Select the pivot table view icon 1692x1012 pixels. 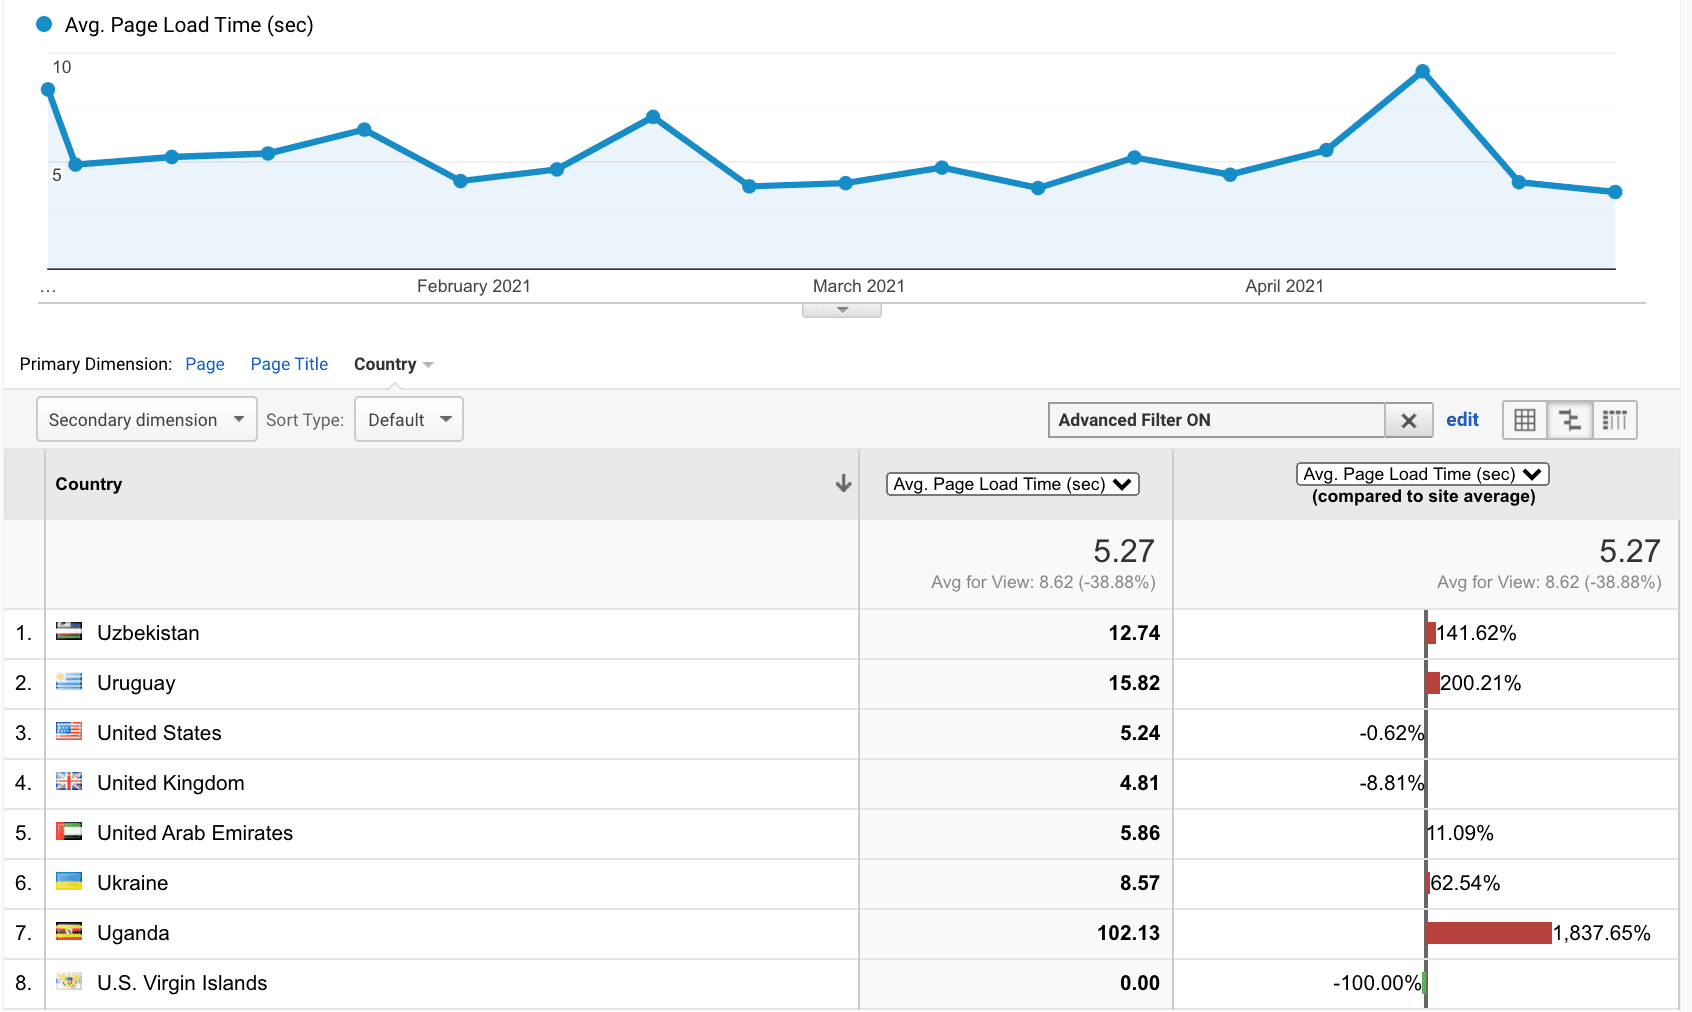pos(1614,420)
